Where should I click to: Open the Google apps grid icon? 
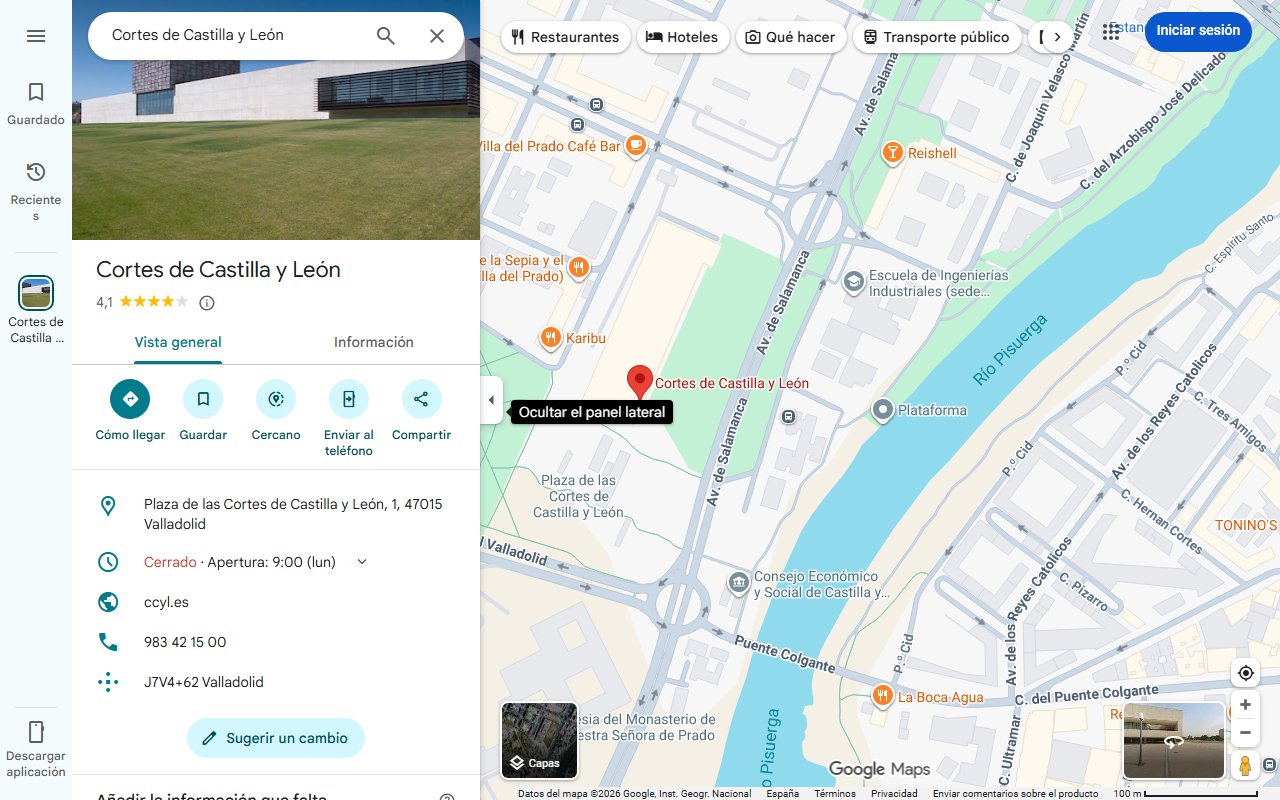[1111, 32]
